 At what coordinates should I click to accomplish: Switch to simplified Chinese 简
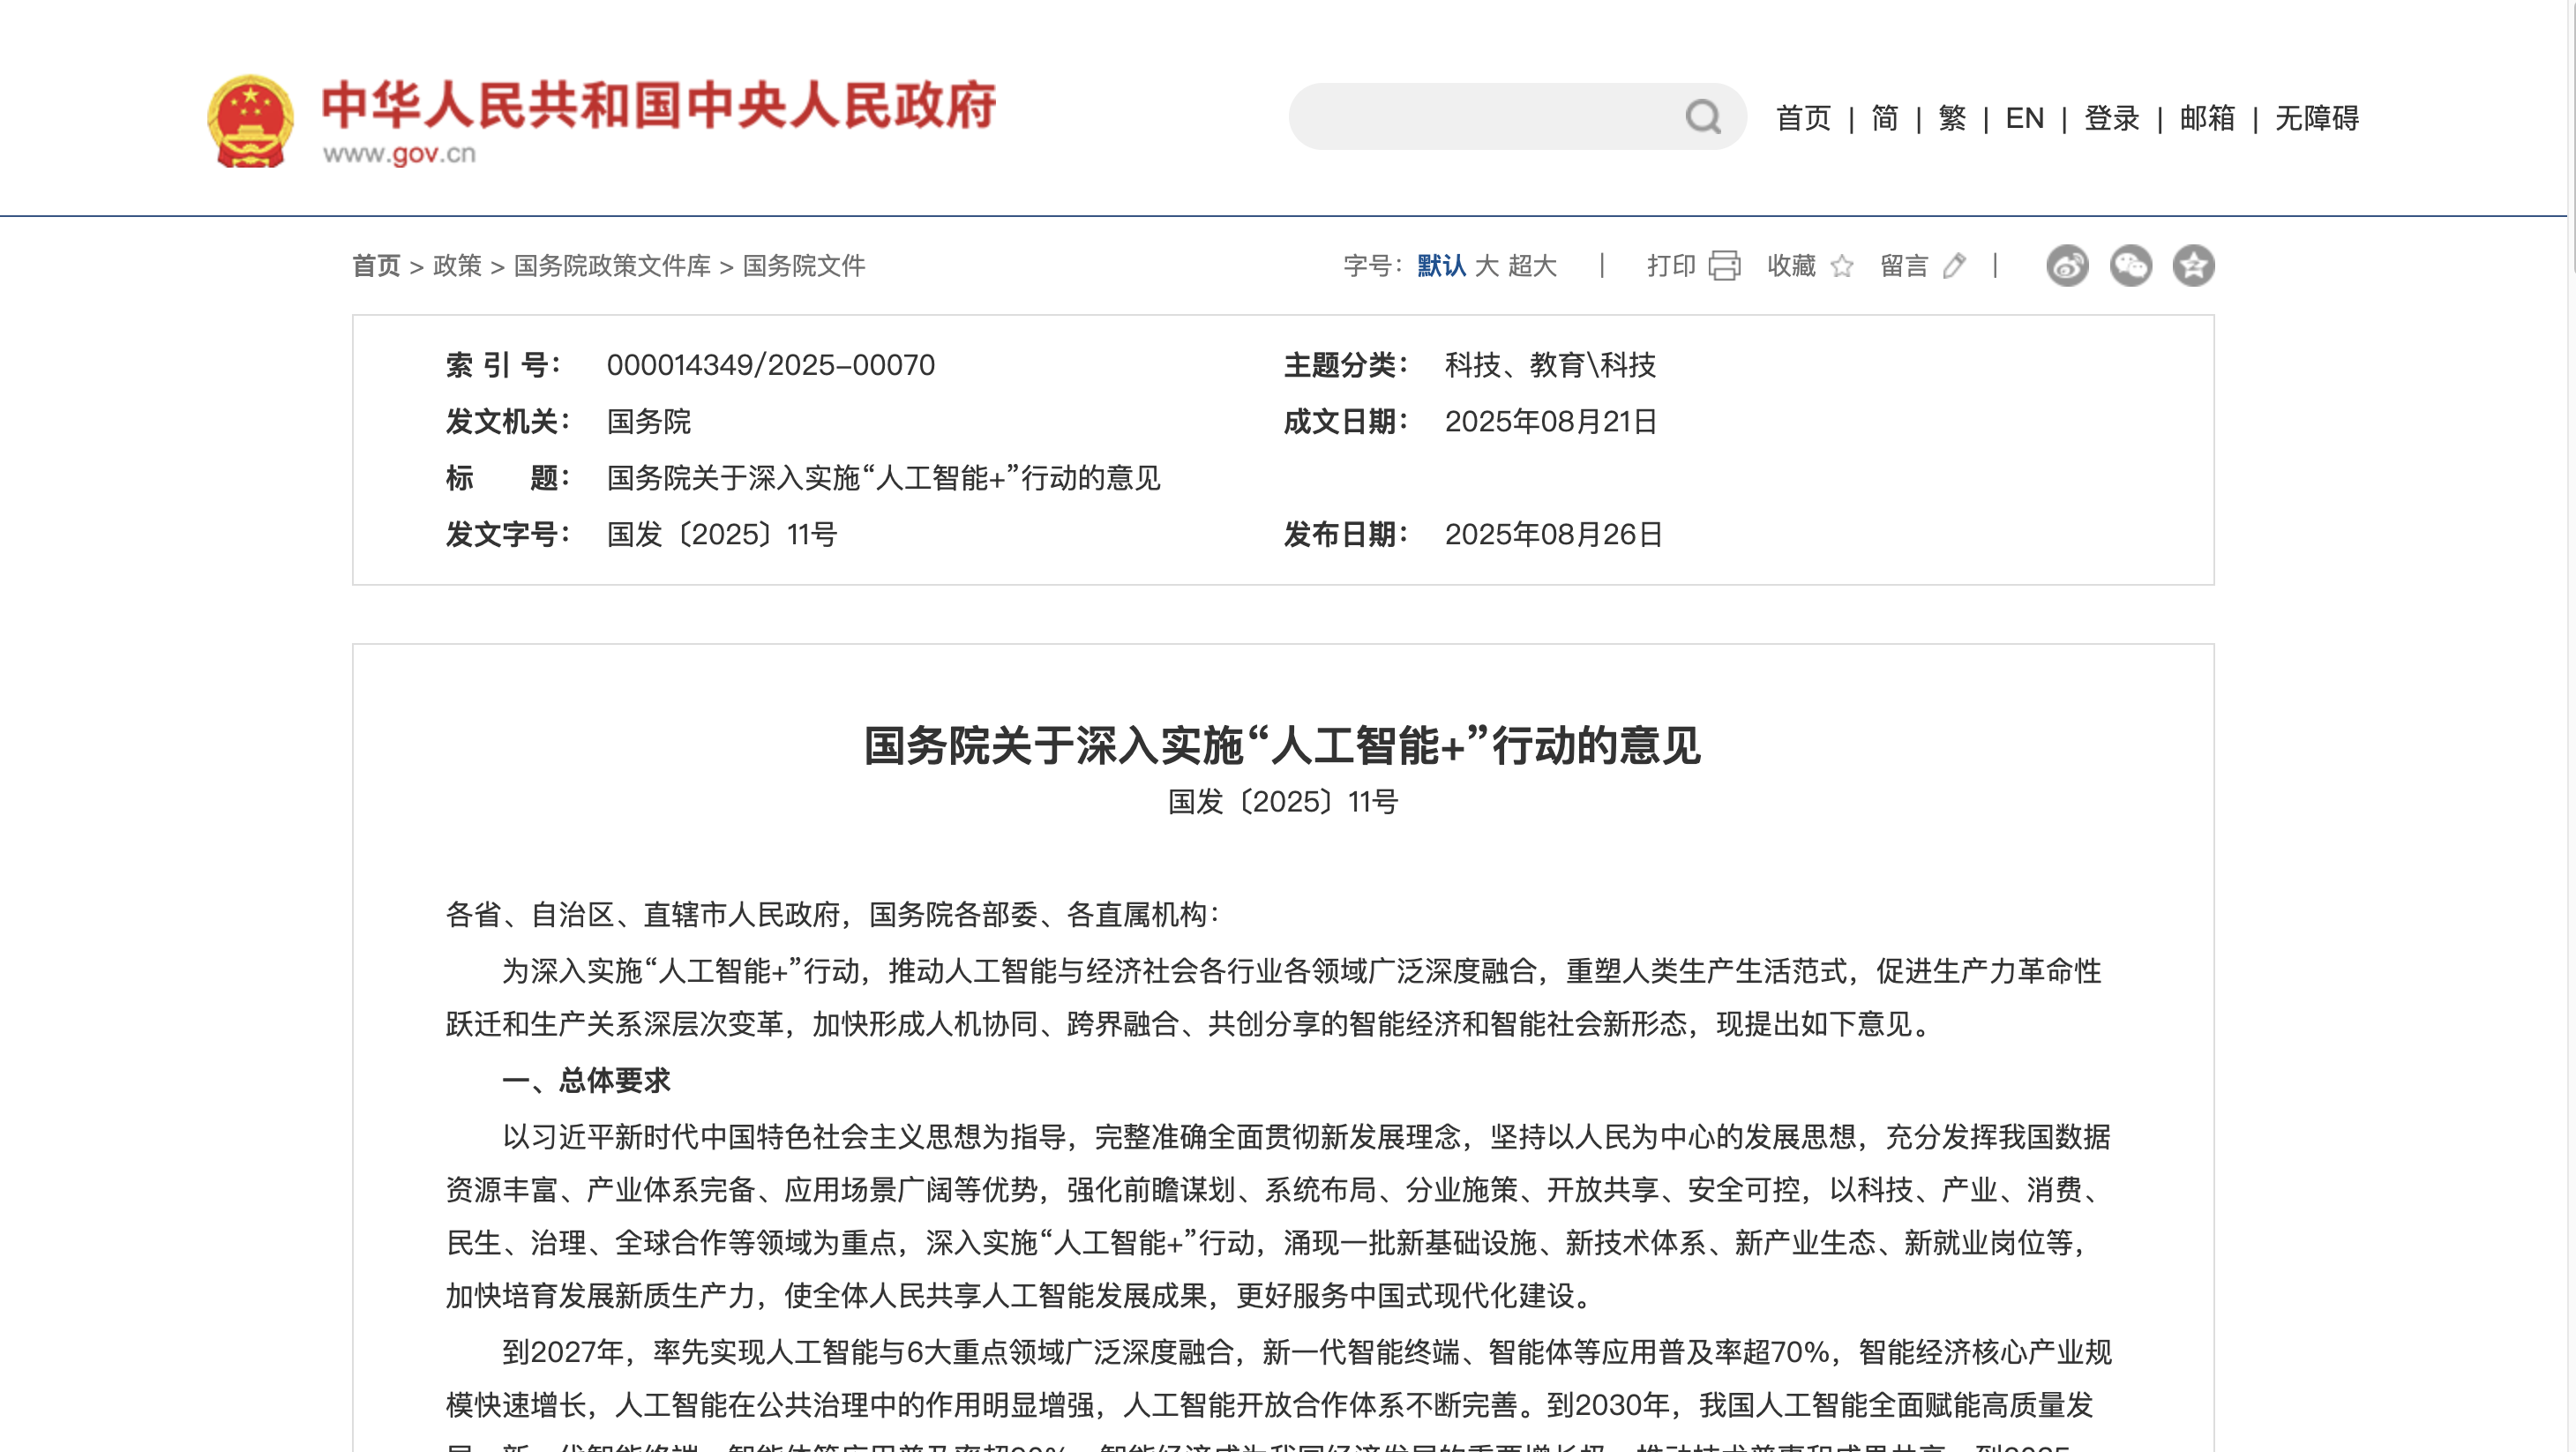pyautogui.click(x=1885, y=118)
